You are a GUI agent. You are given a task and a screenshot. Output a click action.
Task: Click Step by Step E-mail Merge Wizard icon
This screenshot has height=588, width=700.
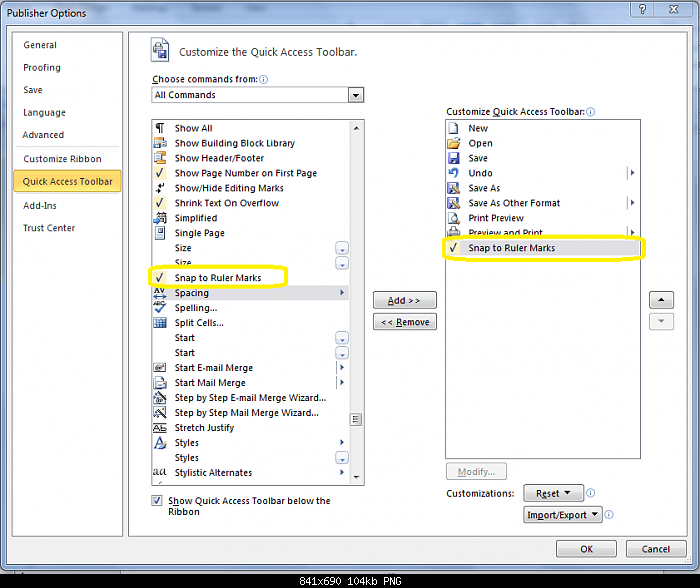coord(160,397)
